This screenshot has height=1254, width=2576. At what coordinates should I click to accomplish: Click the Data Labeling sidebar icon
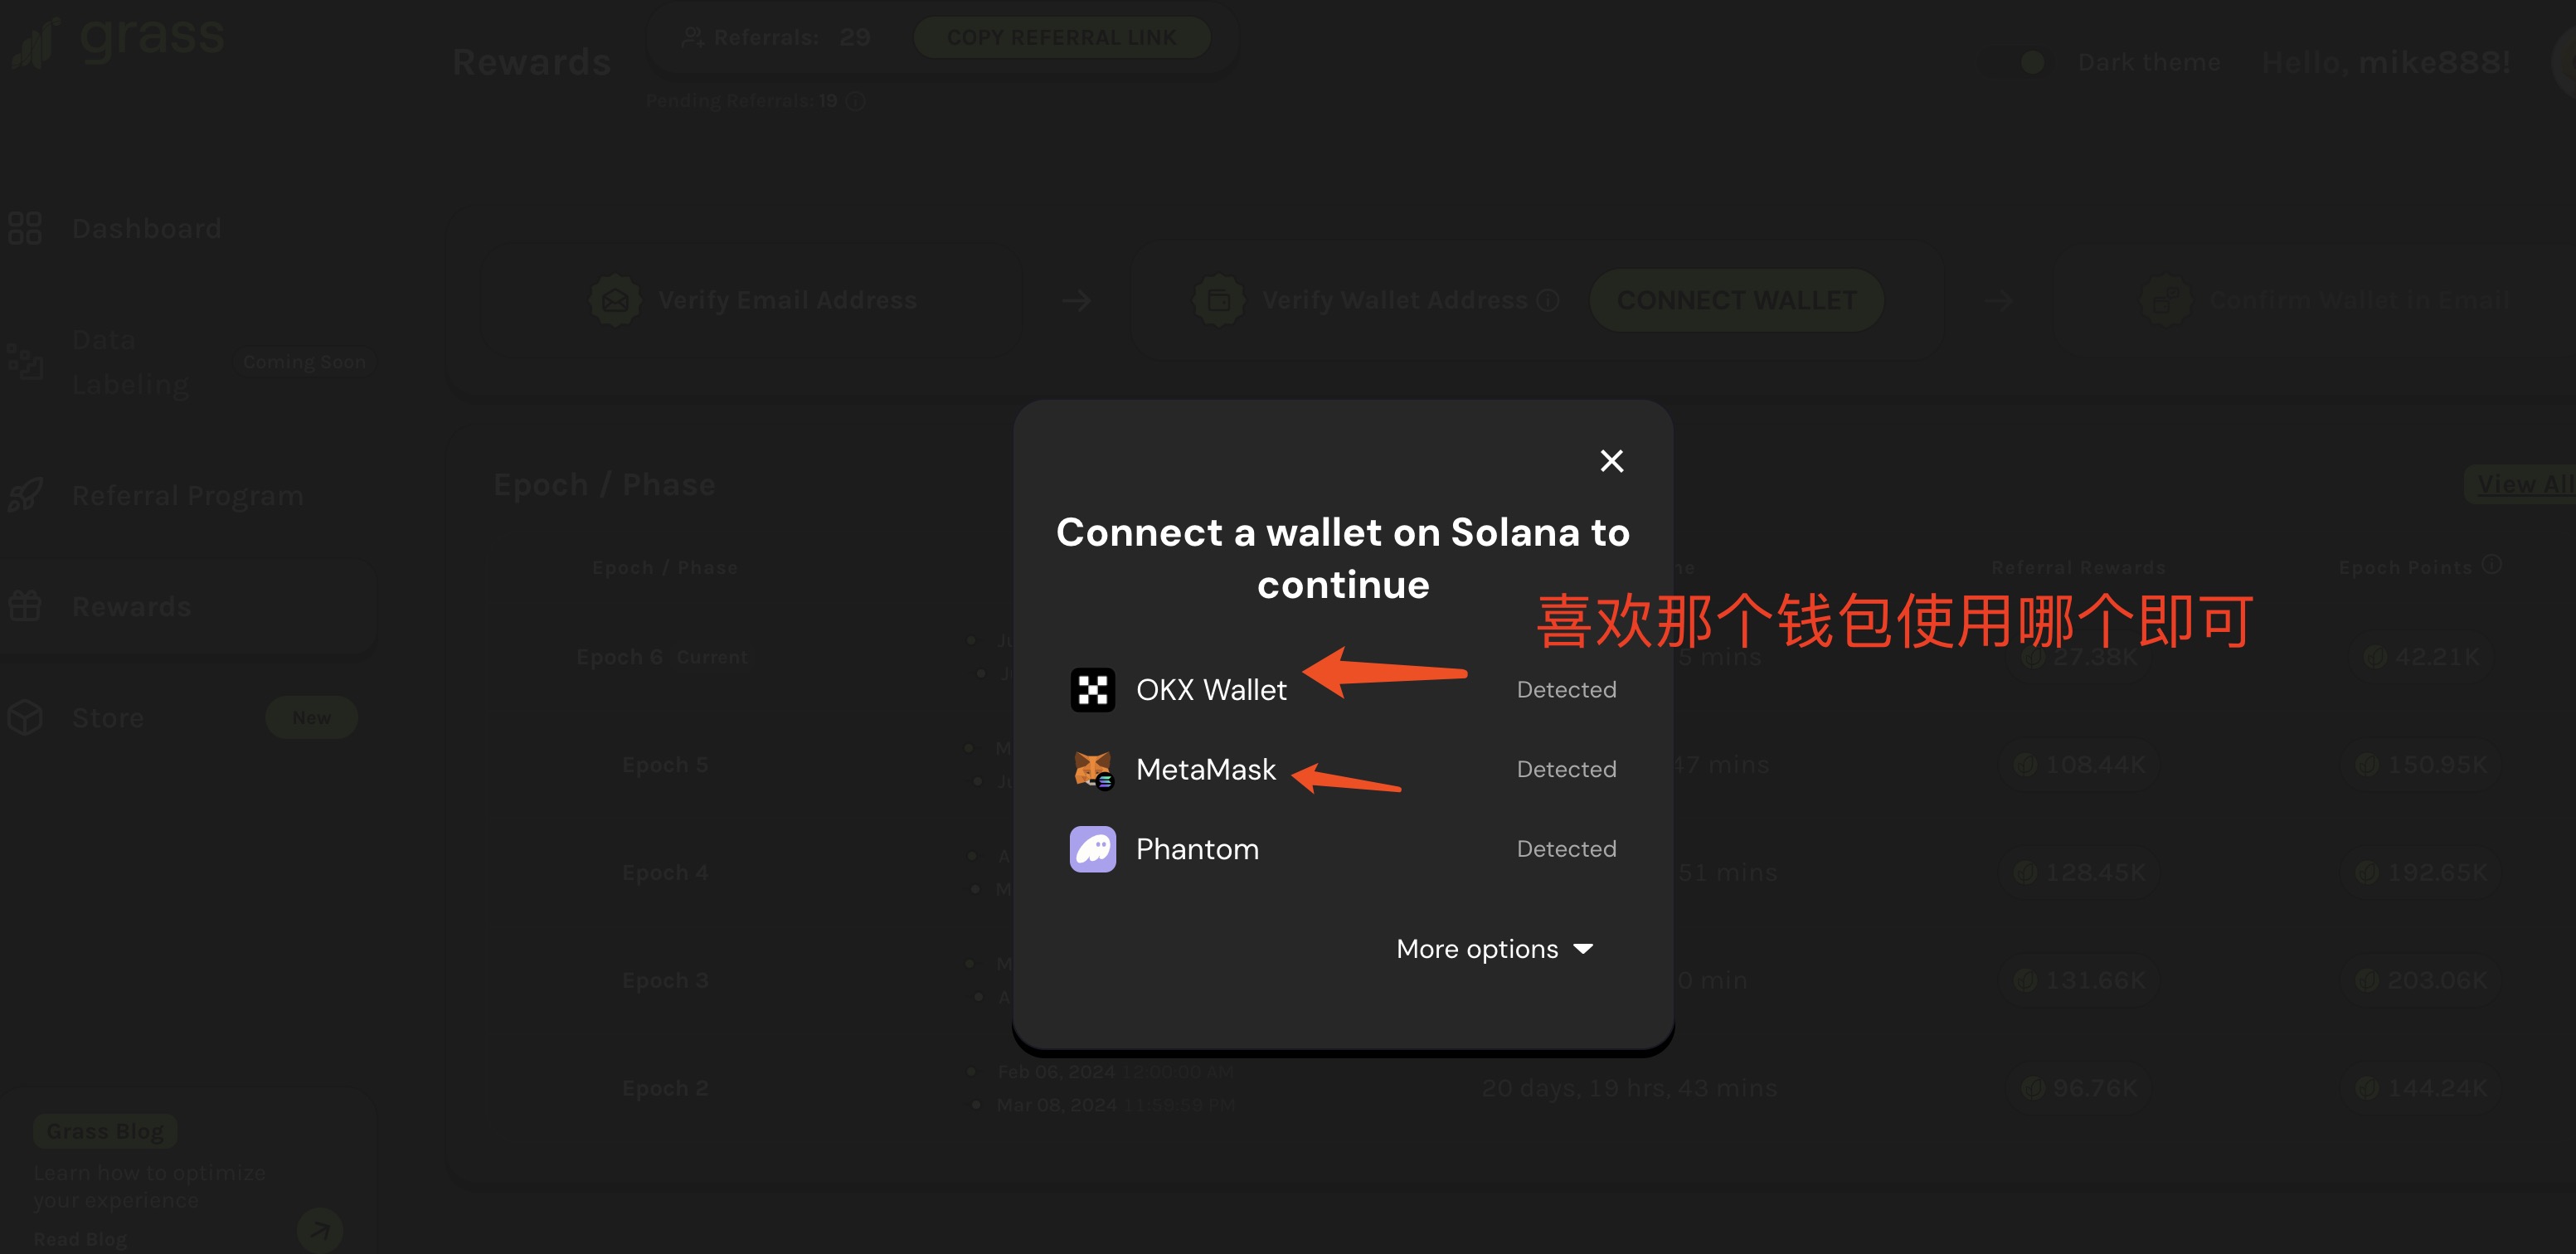coord(25,361)
